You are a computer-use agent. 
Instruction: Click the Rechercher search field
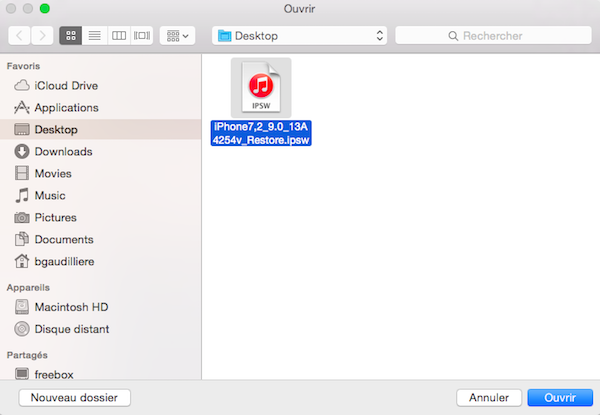pyautogui.click(x=493, y=36)
